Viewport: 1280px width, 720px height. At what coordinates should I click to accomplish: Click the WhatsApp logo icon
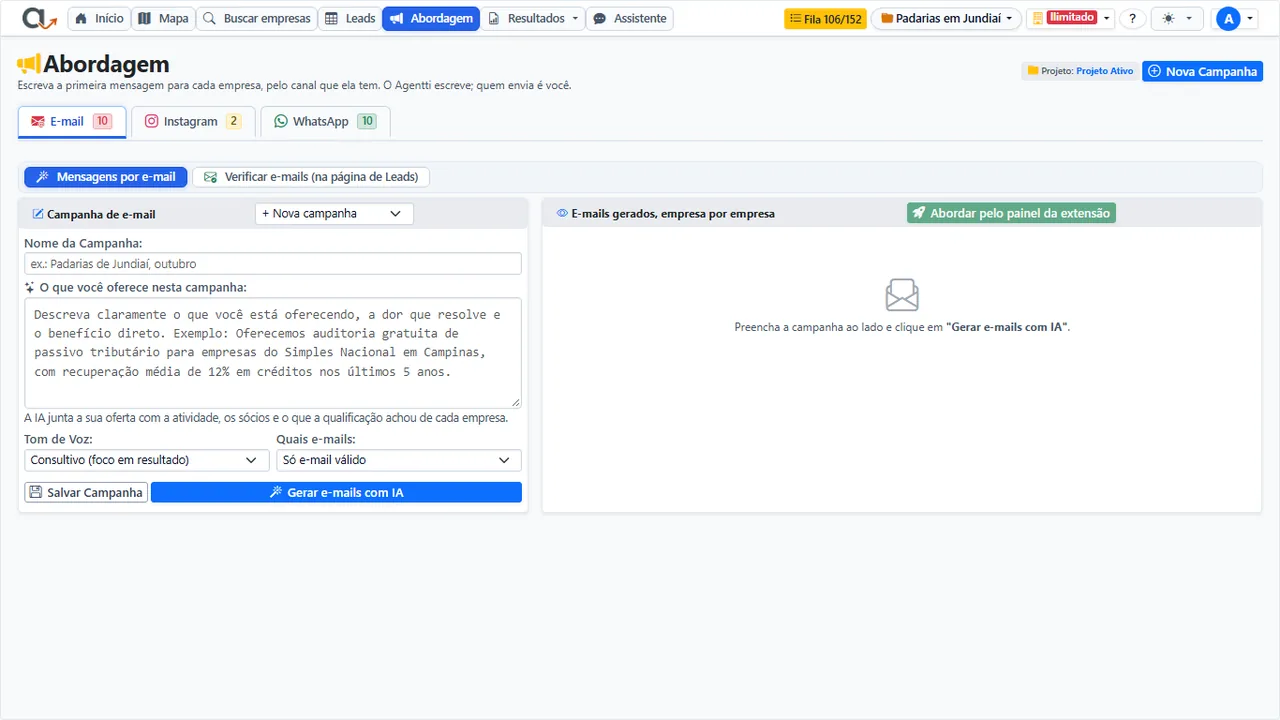pos(281,121)
